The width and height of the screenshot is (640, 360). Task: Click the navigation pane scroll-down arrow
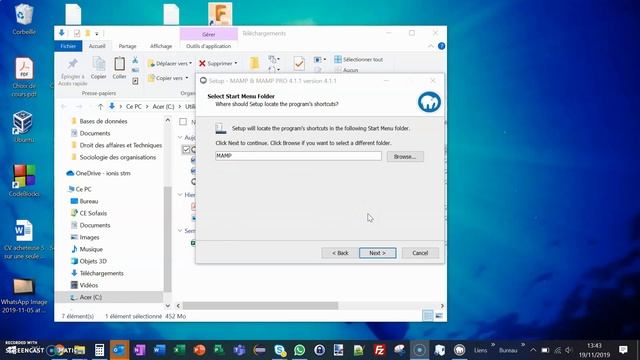[x=167, y=306]
